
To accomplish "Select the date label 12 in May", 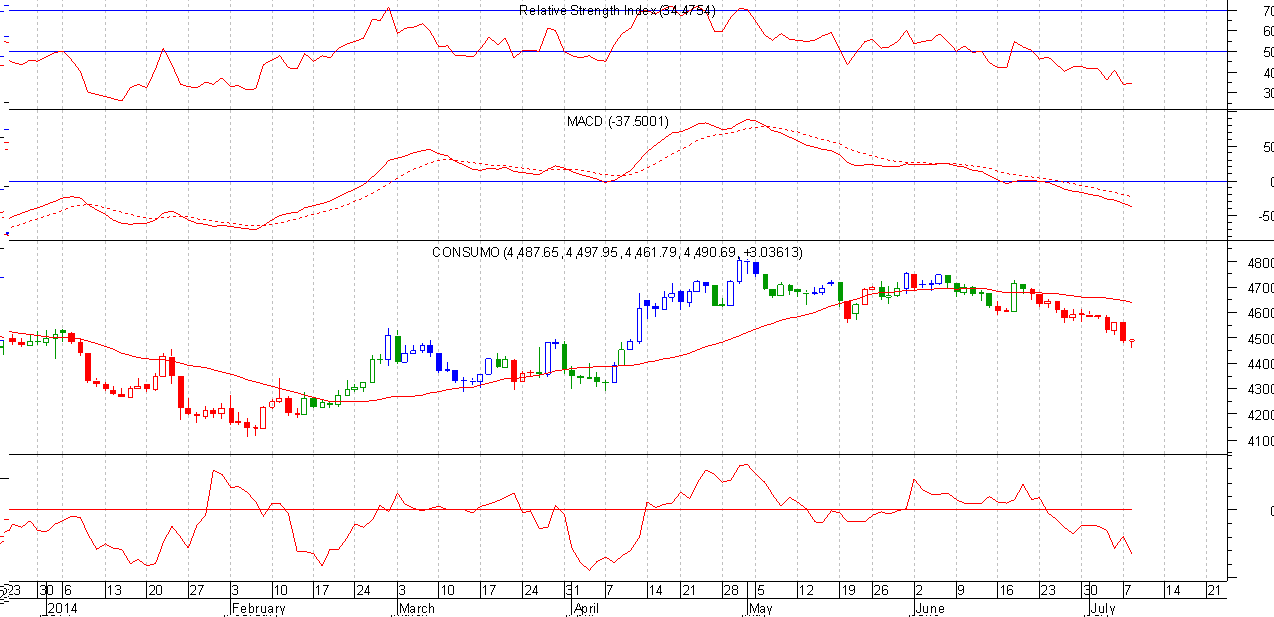I will [x=806, y=590].
